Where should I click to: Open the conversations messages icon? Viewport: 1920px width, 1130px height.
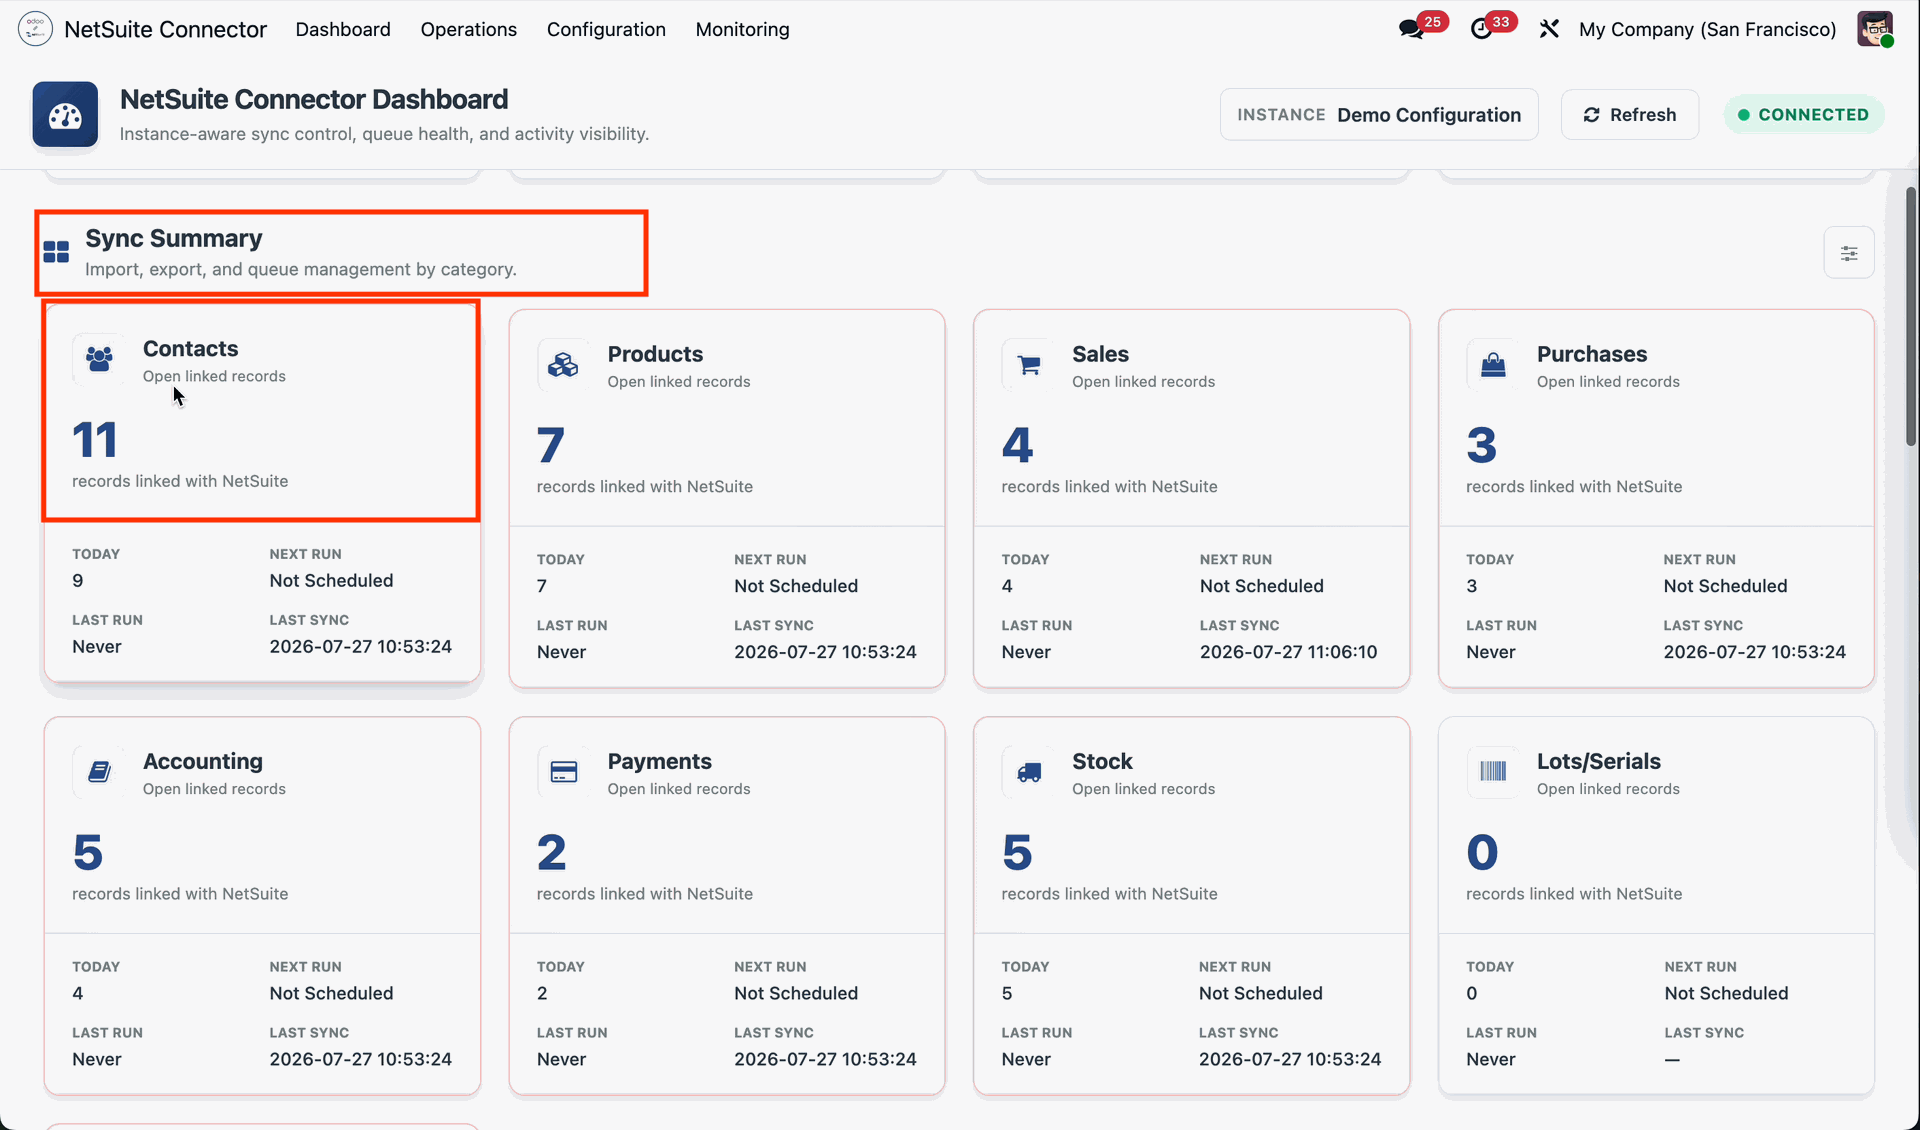[1412, 29]
